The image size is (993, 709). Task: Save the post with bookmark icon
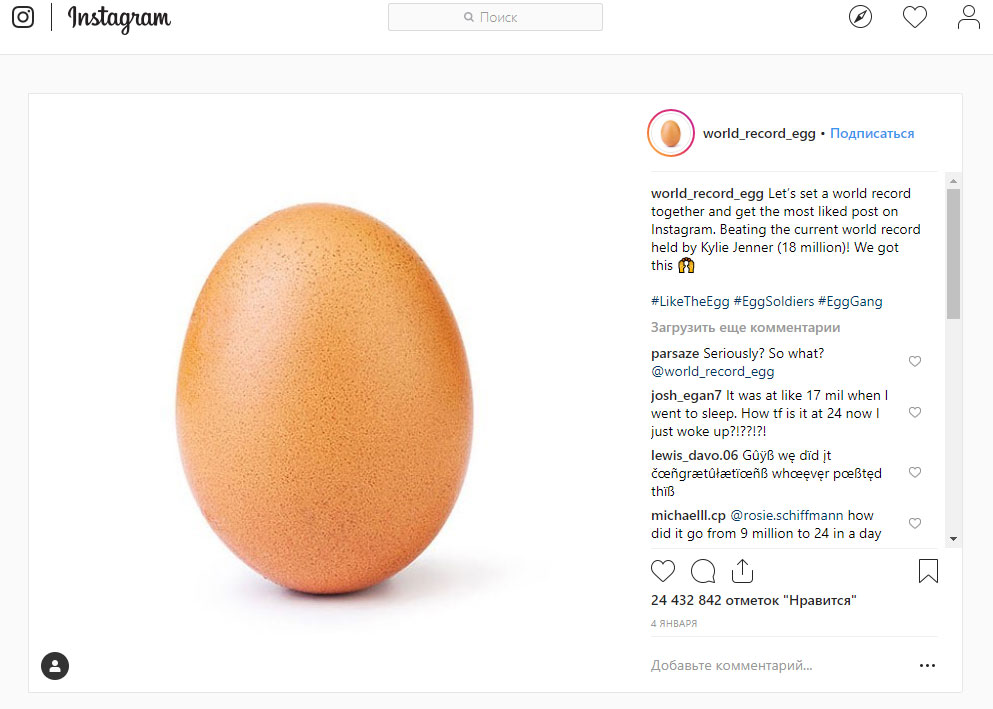pos(928,571)
